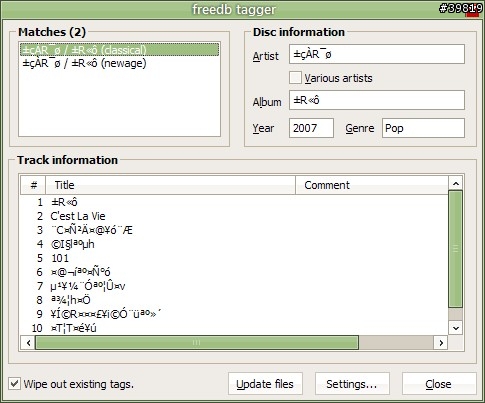This screenshot has width=485, height=403.
Task: Select the newage match entry
Action: click(x=119, y=63)
